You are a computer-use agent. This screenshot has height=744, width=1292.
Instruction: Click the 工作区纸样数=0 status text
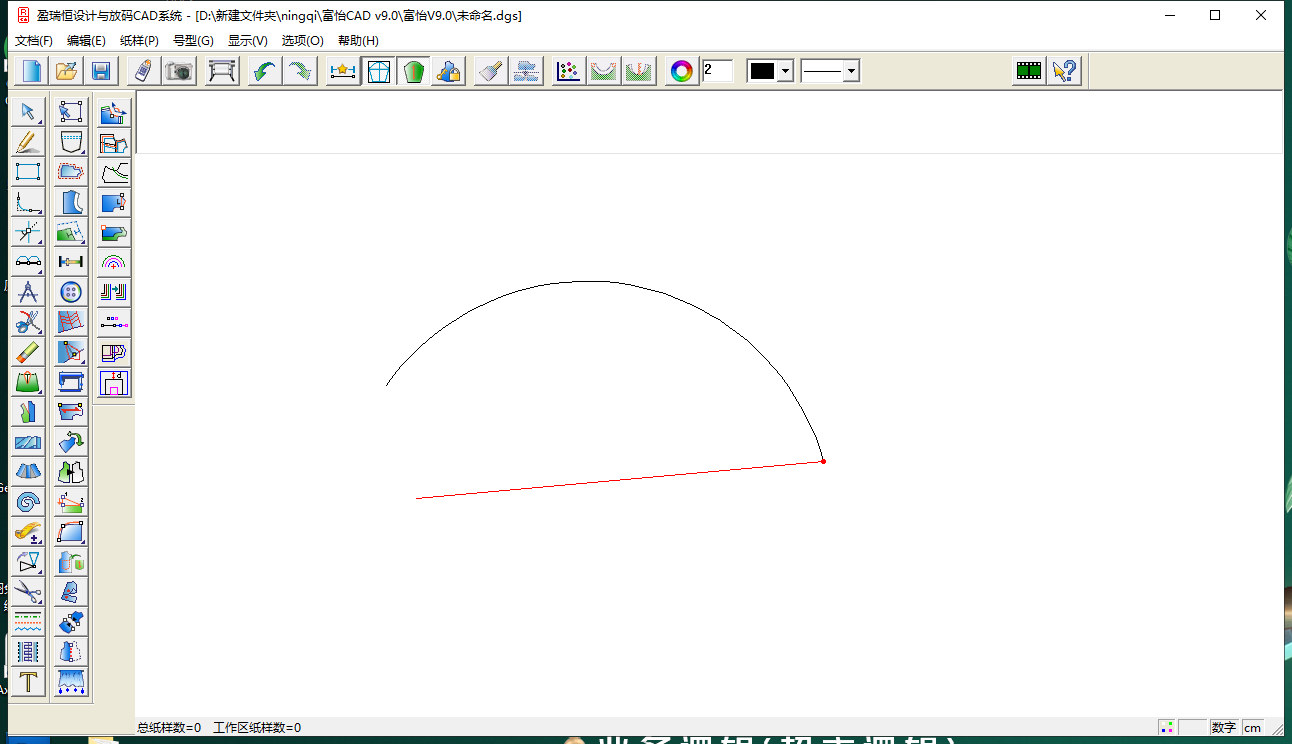point(257,728)
